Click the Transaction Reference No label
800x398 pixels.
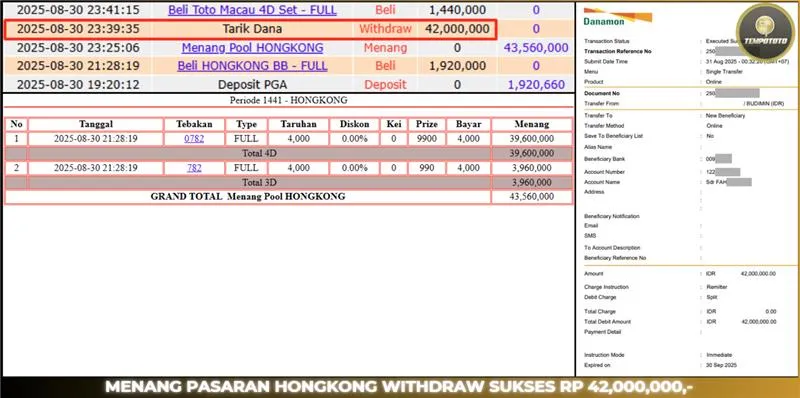click(618, 51)
